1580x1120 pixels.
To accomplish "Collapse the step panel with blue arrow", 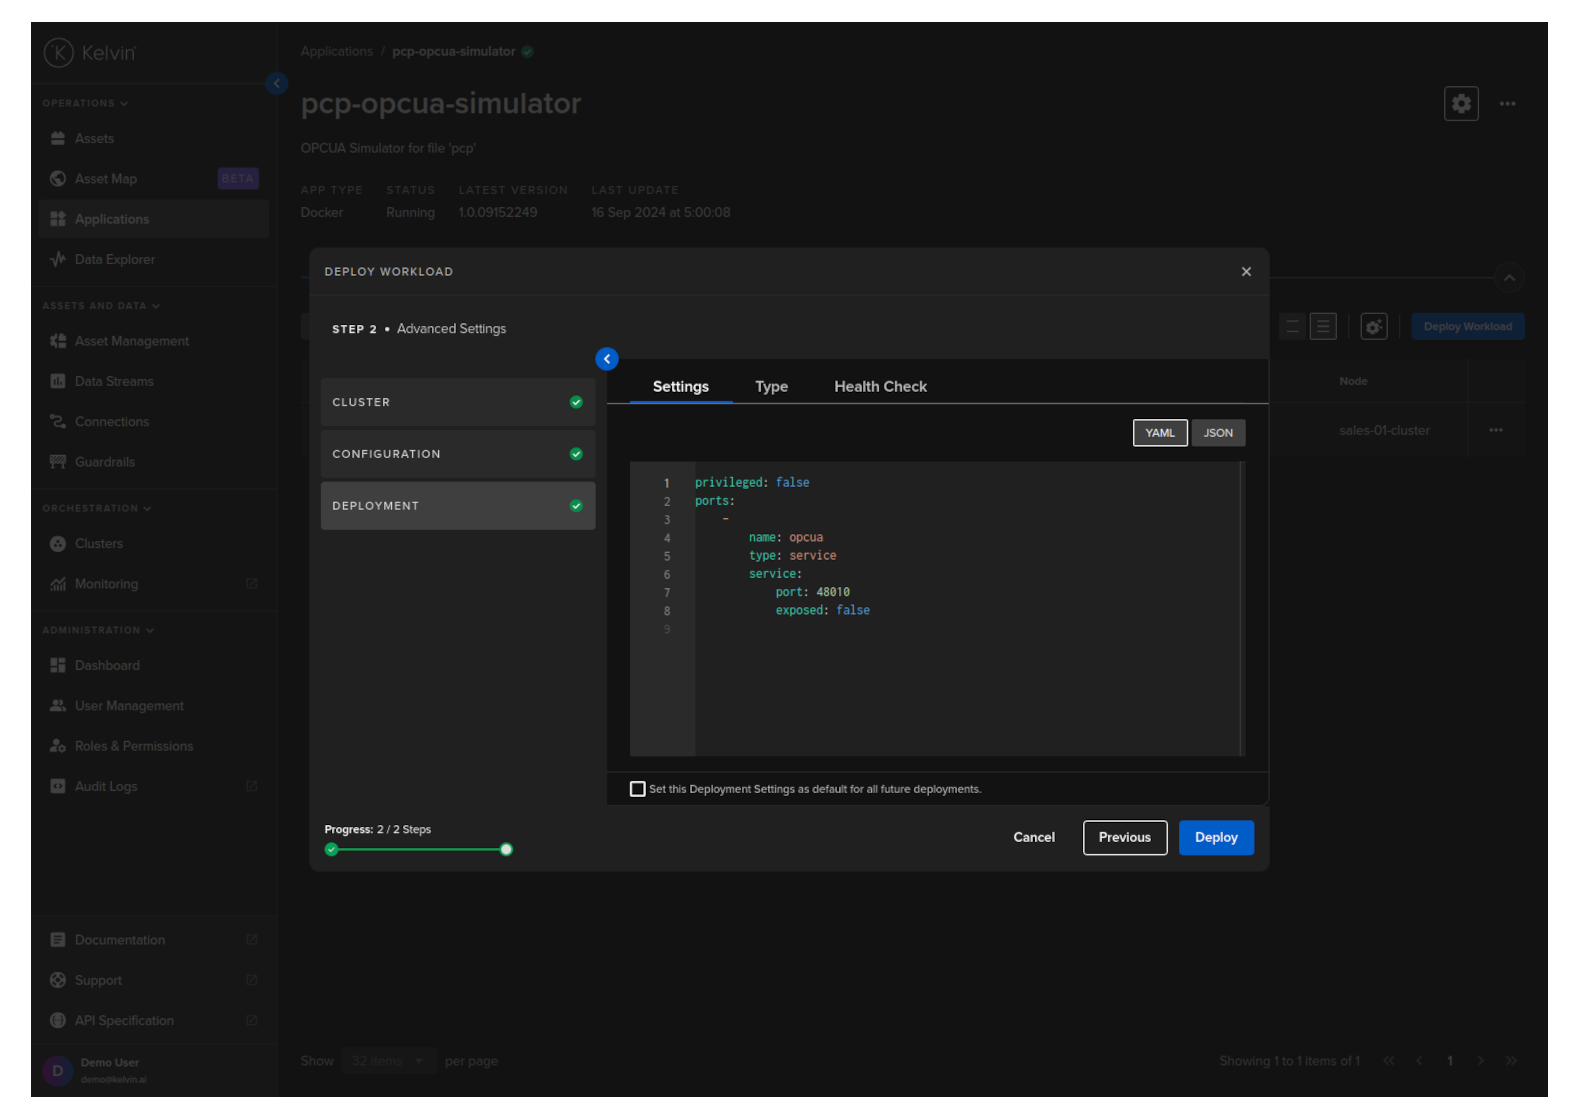I will pyautogui.click(x=607, y=359).
